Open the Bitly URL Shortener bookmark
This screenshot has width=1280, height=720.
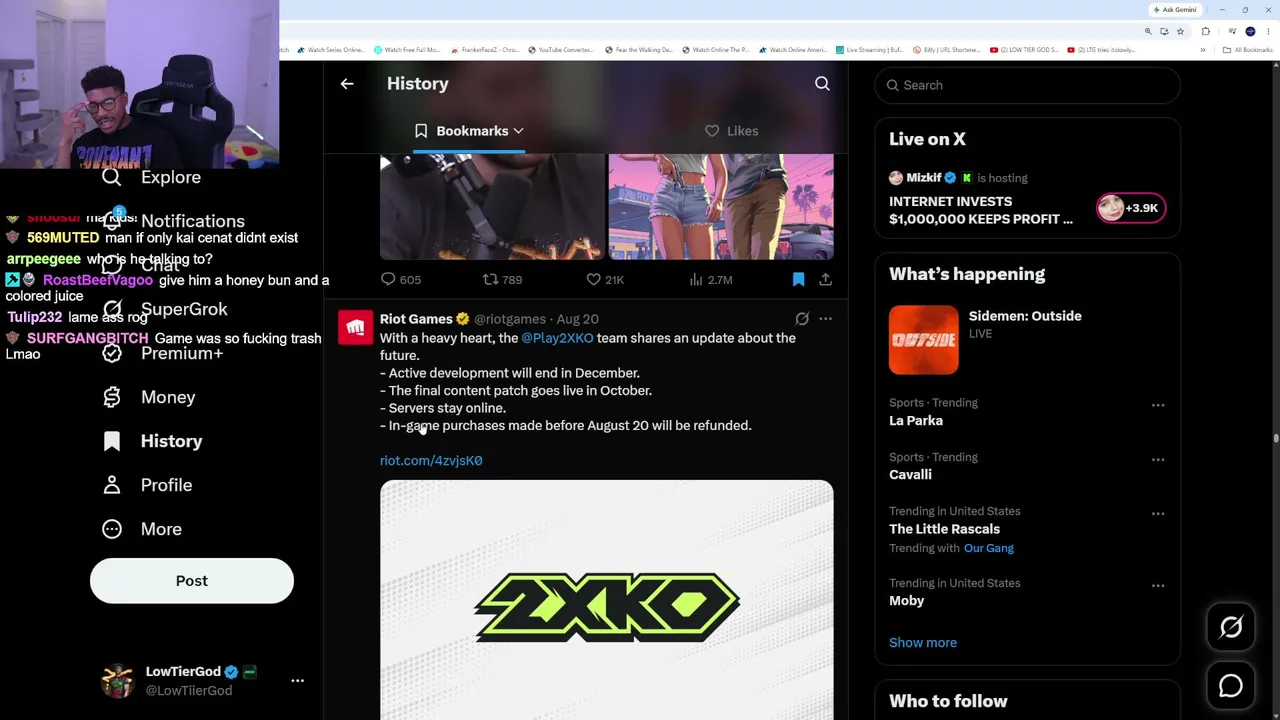pos(947,50)
